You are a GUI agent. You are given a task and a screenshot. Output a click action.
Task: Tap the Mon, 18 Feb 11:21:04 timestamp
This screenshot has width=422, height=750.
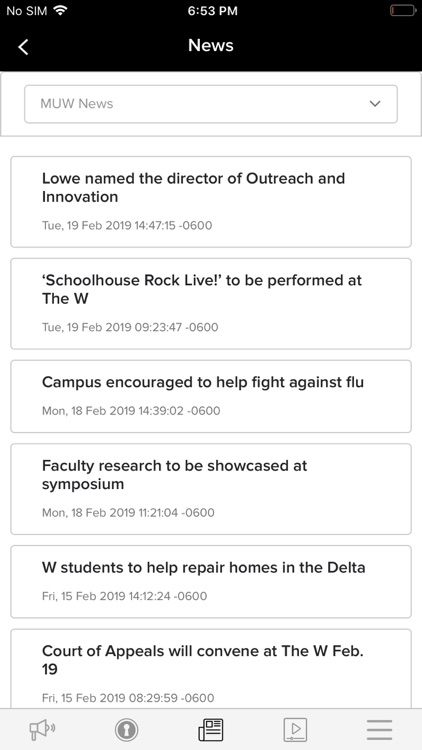pos(128,513)
